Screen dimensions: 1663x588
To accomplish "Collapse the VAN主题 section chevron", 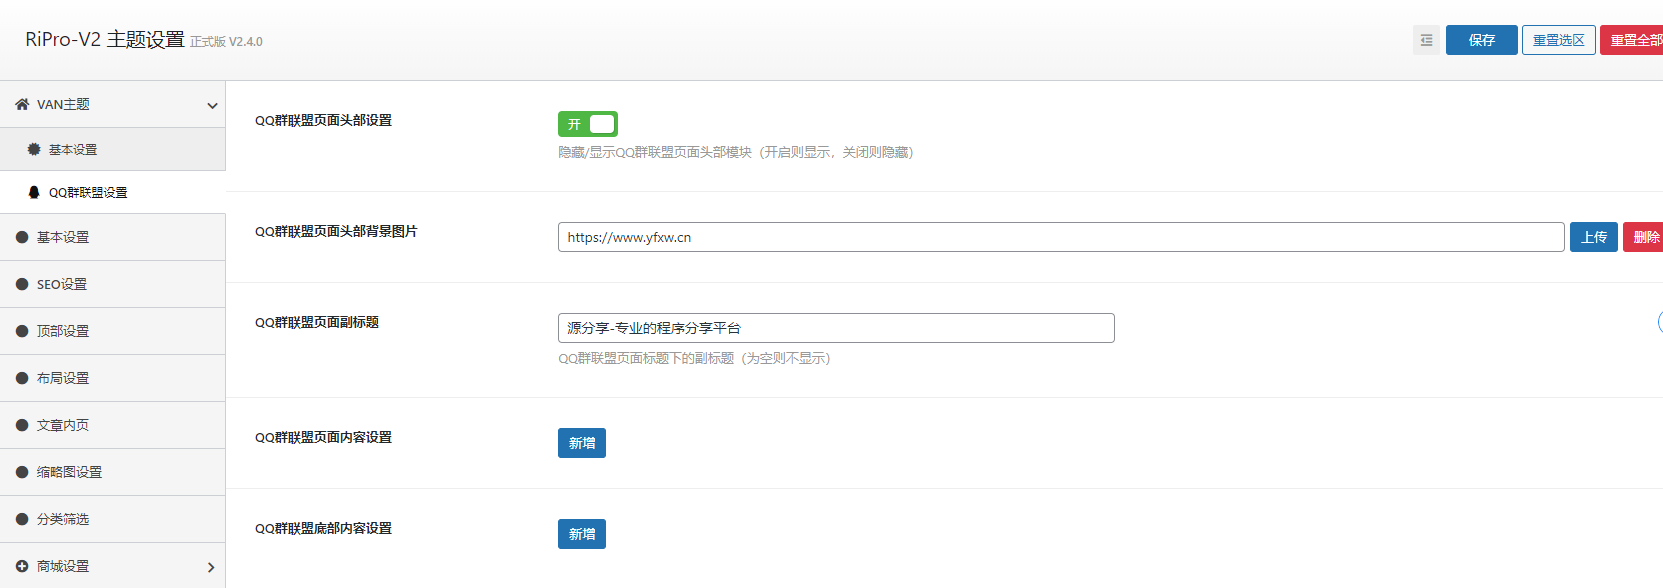I will [x=212, y=105].
